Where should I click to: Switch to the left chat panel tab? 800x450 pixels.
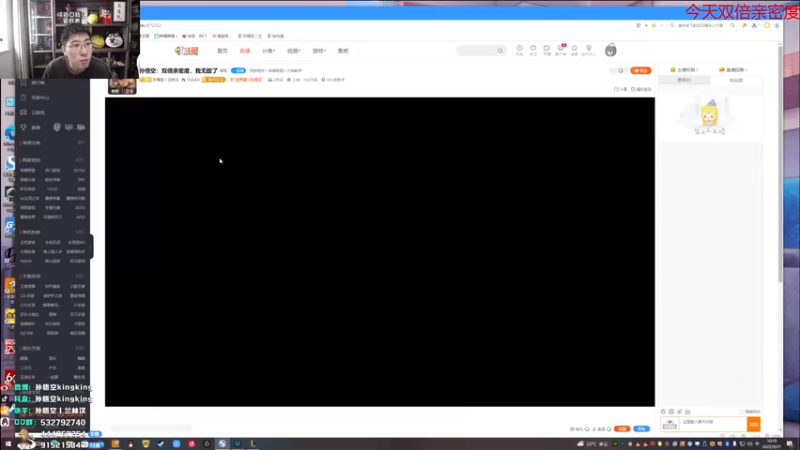(x=684, y=80)
